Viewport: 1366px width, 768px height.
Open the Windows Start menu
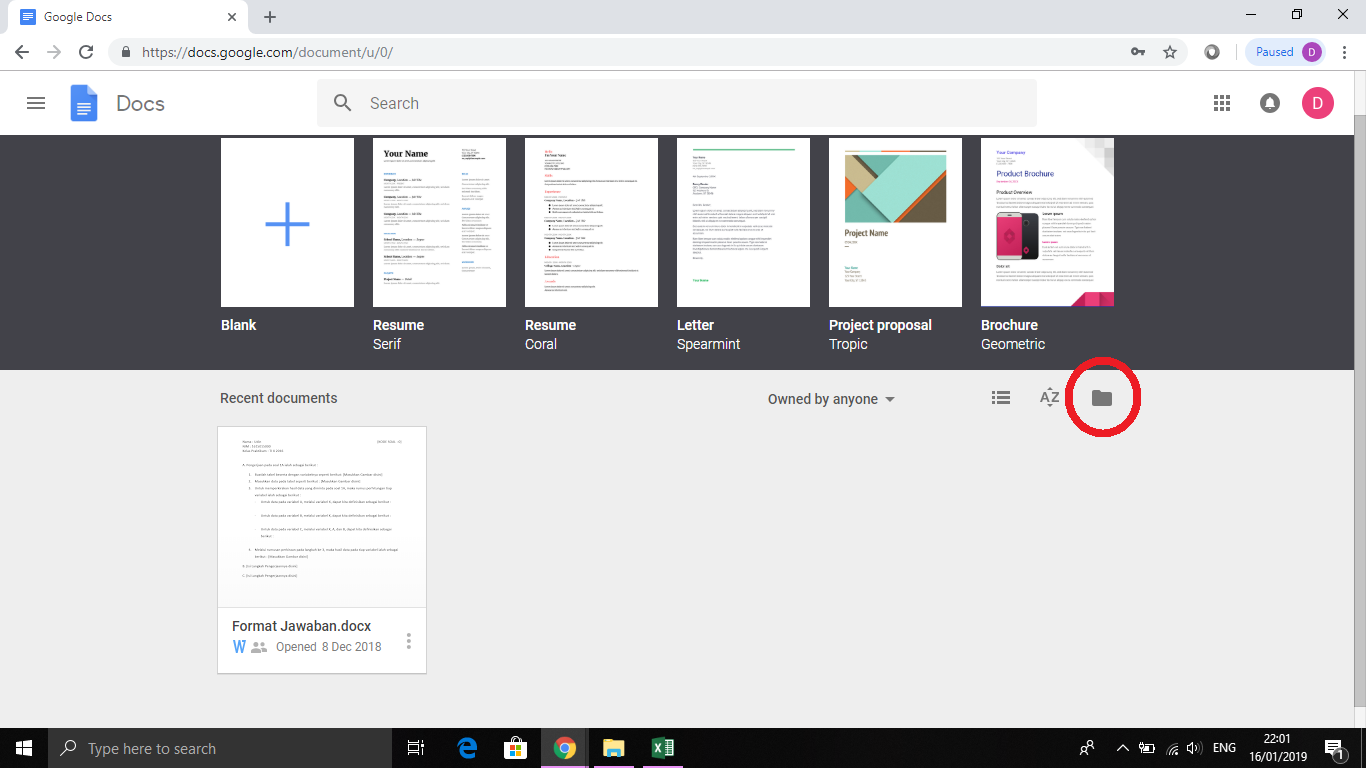[24, 748]
